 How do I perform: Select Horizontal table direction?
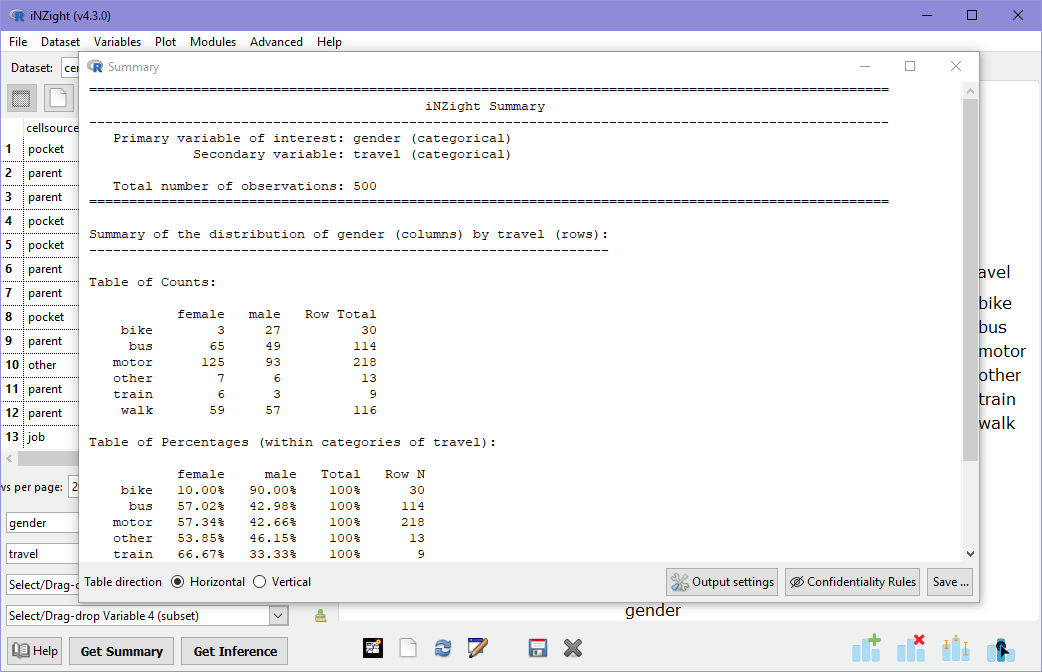tap(178, 582)
